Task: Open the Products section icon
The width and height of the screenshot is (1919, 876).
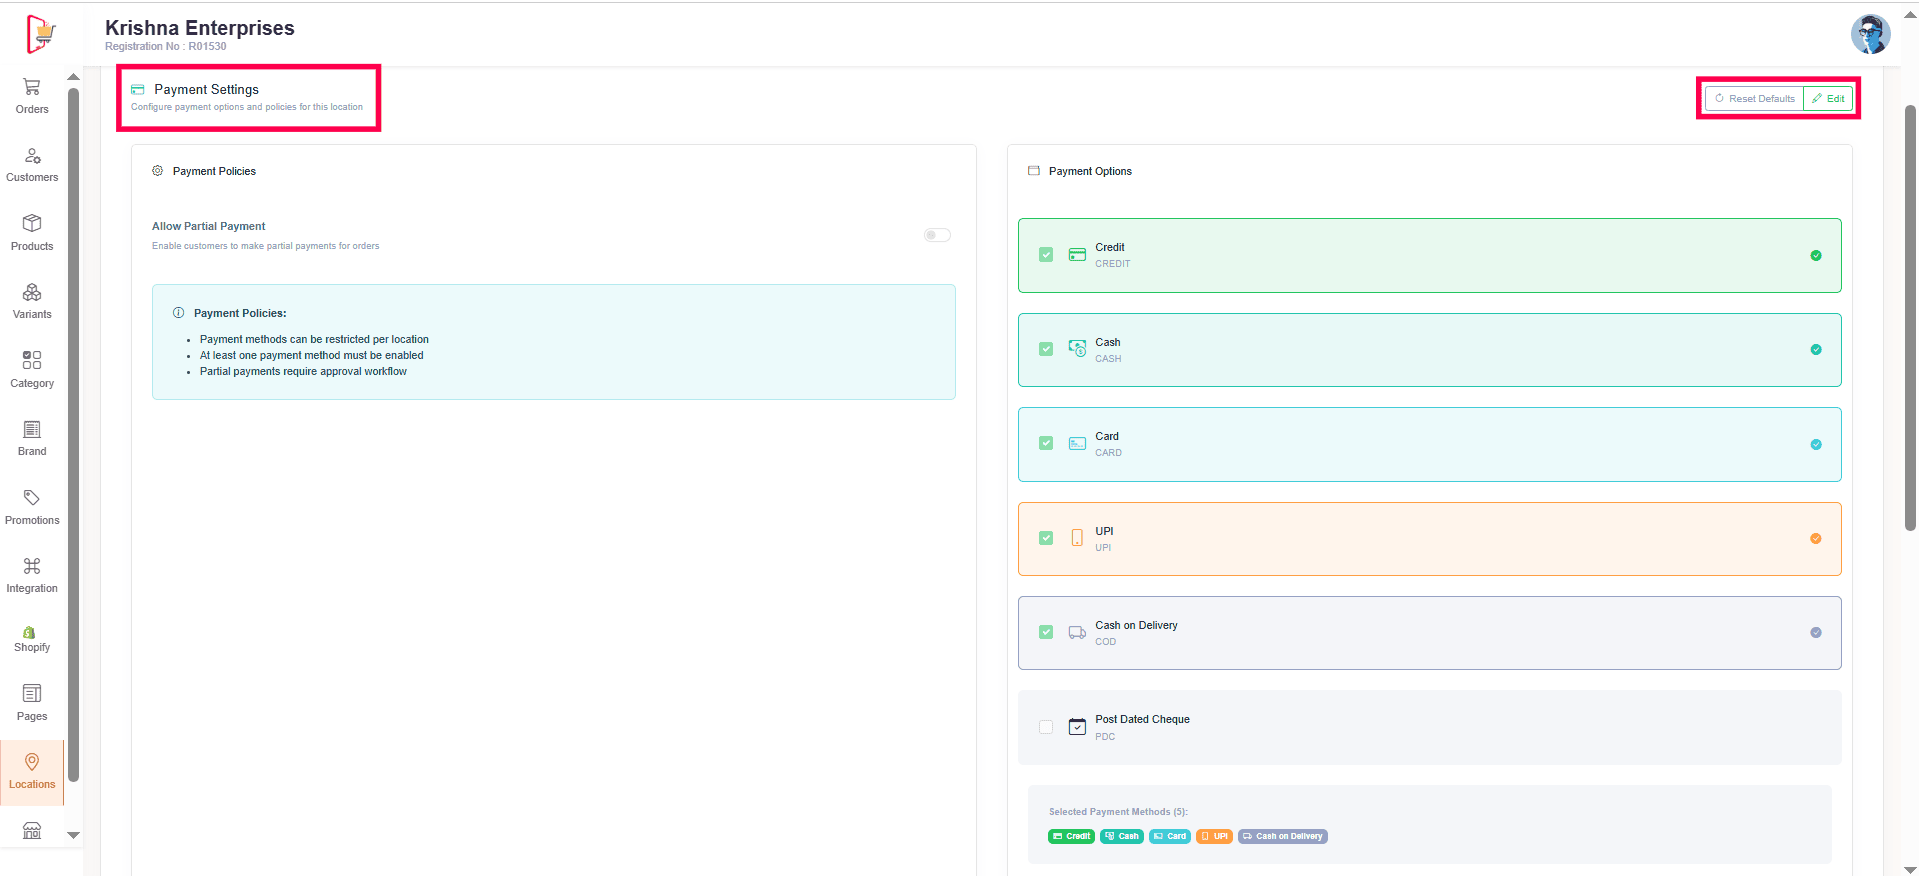Action: [32, 223]
